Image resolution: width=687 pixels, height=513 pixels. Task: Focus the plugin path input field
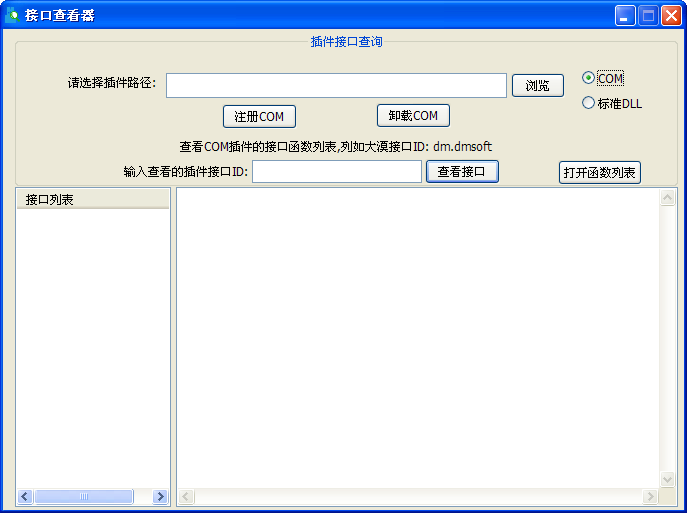336,85
